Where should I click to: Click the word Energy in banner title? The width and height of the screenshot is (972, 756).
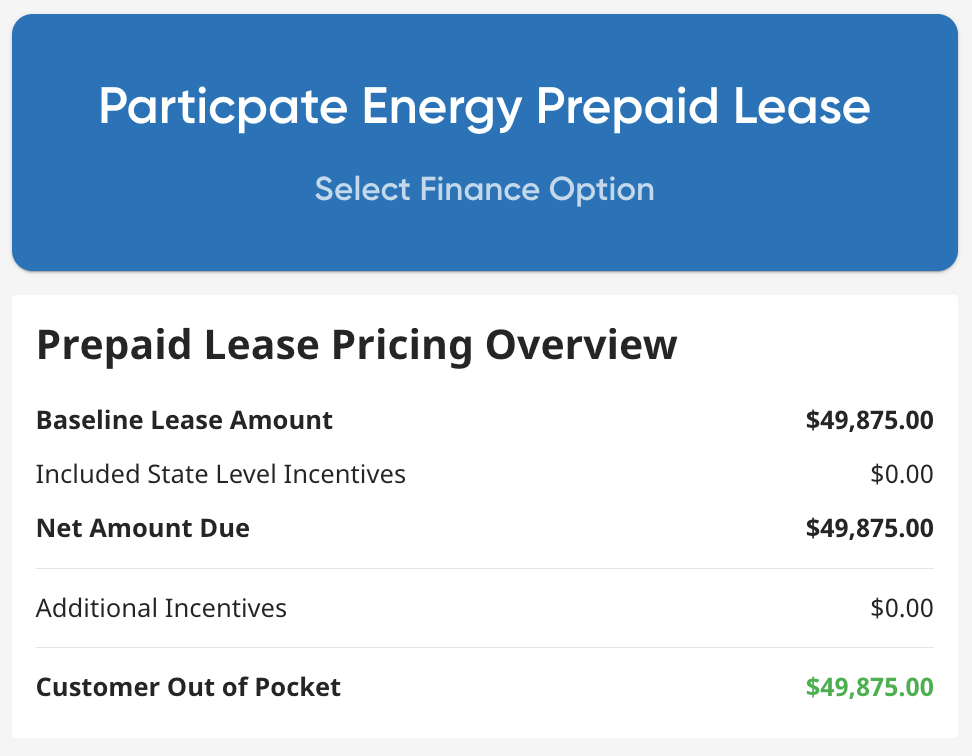tap(442, 108)
